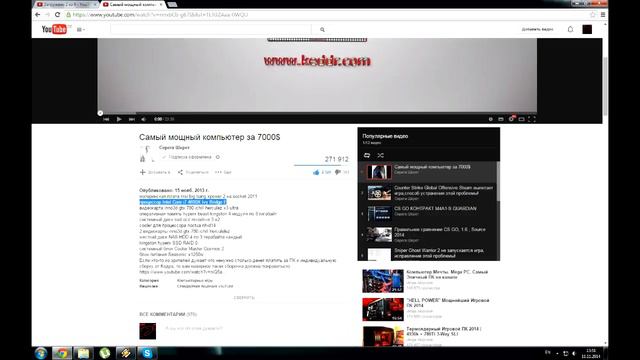Image resolution: width=640 pixels, height=360 pixels.
Task: Click the upload video link in header
Action: point(537,29)
